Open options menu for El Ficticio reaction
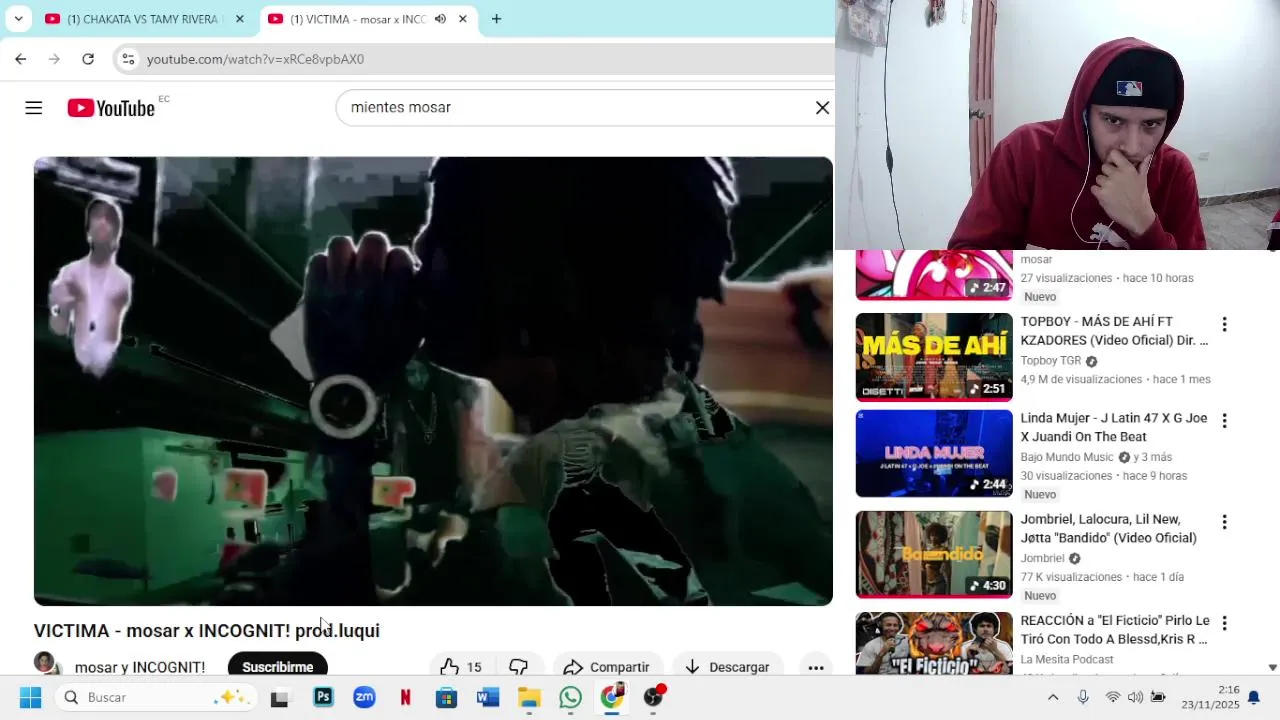The width and height of the screenshot is (1280, 720). tap(1224, 623)
